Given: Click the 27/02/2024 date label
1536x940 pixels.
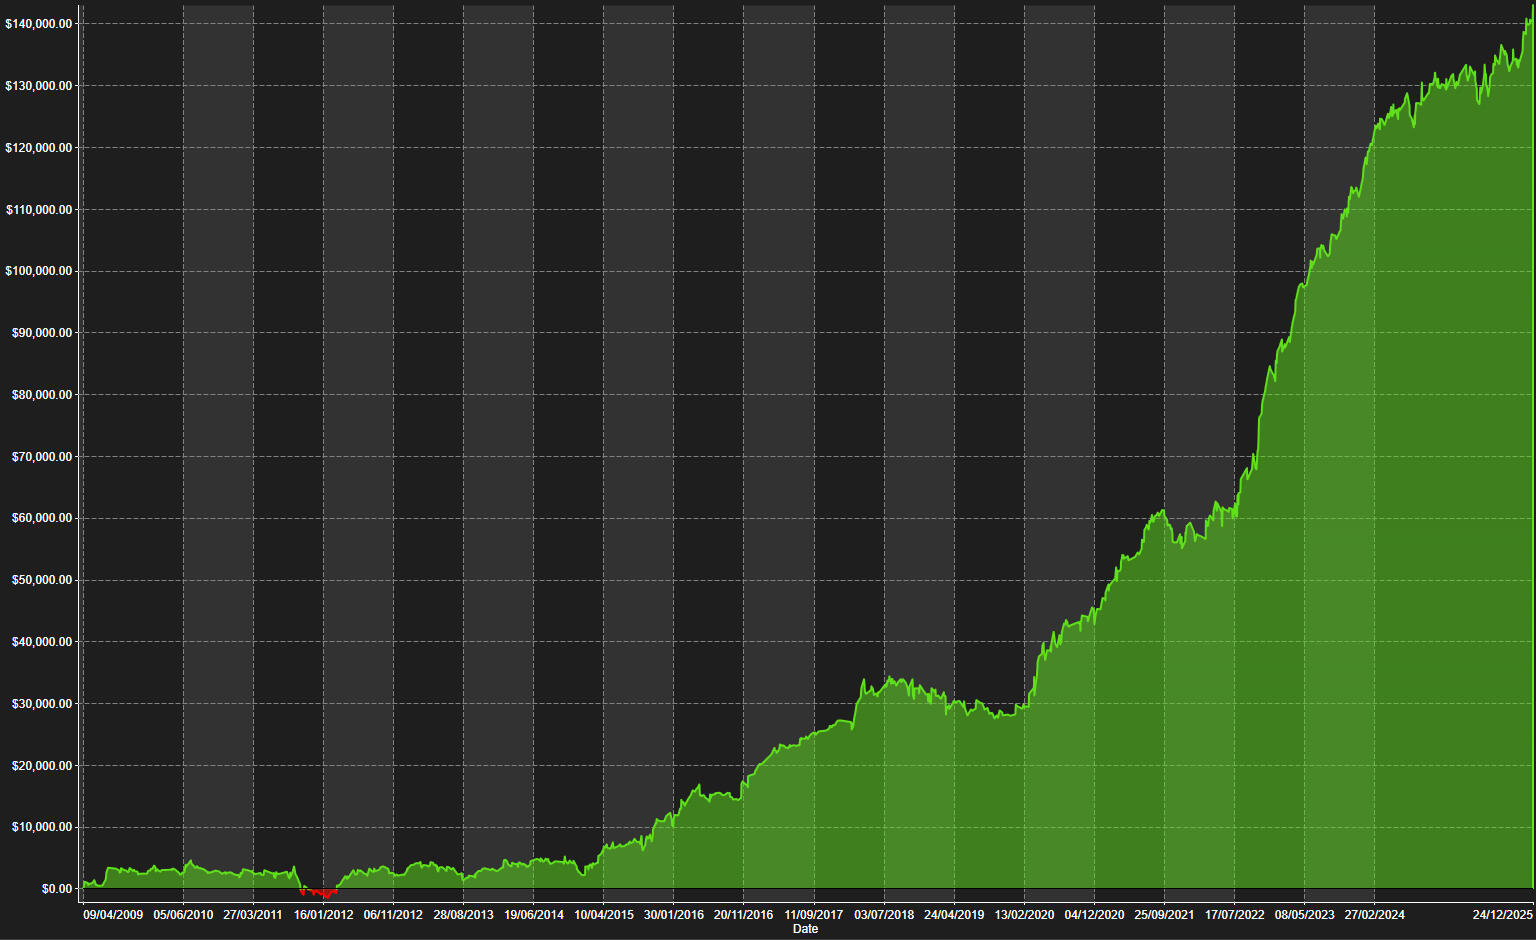Looking at the screenshot, I should (x=1374, y=915).
